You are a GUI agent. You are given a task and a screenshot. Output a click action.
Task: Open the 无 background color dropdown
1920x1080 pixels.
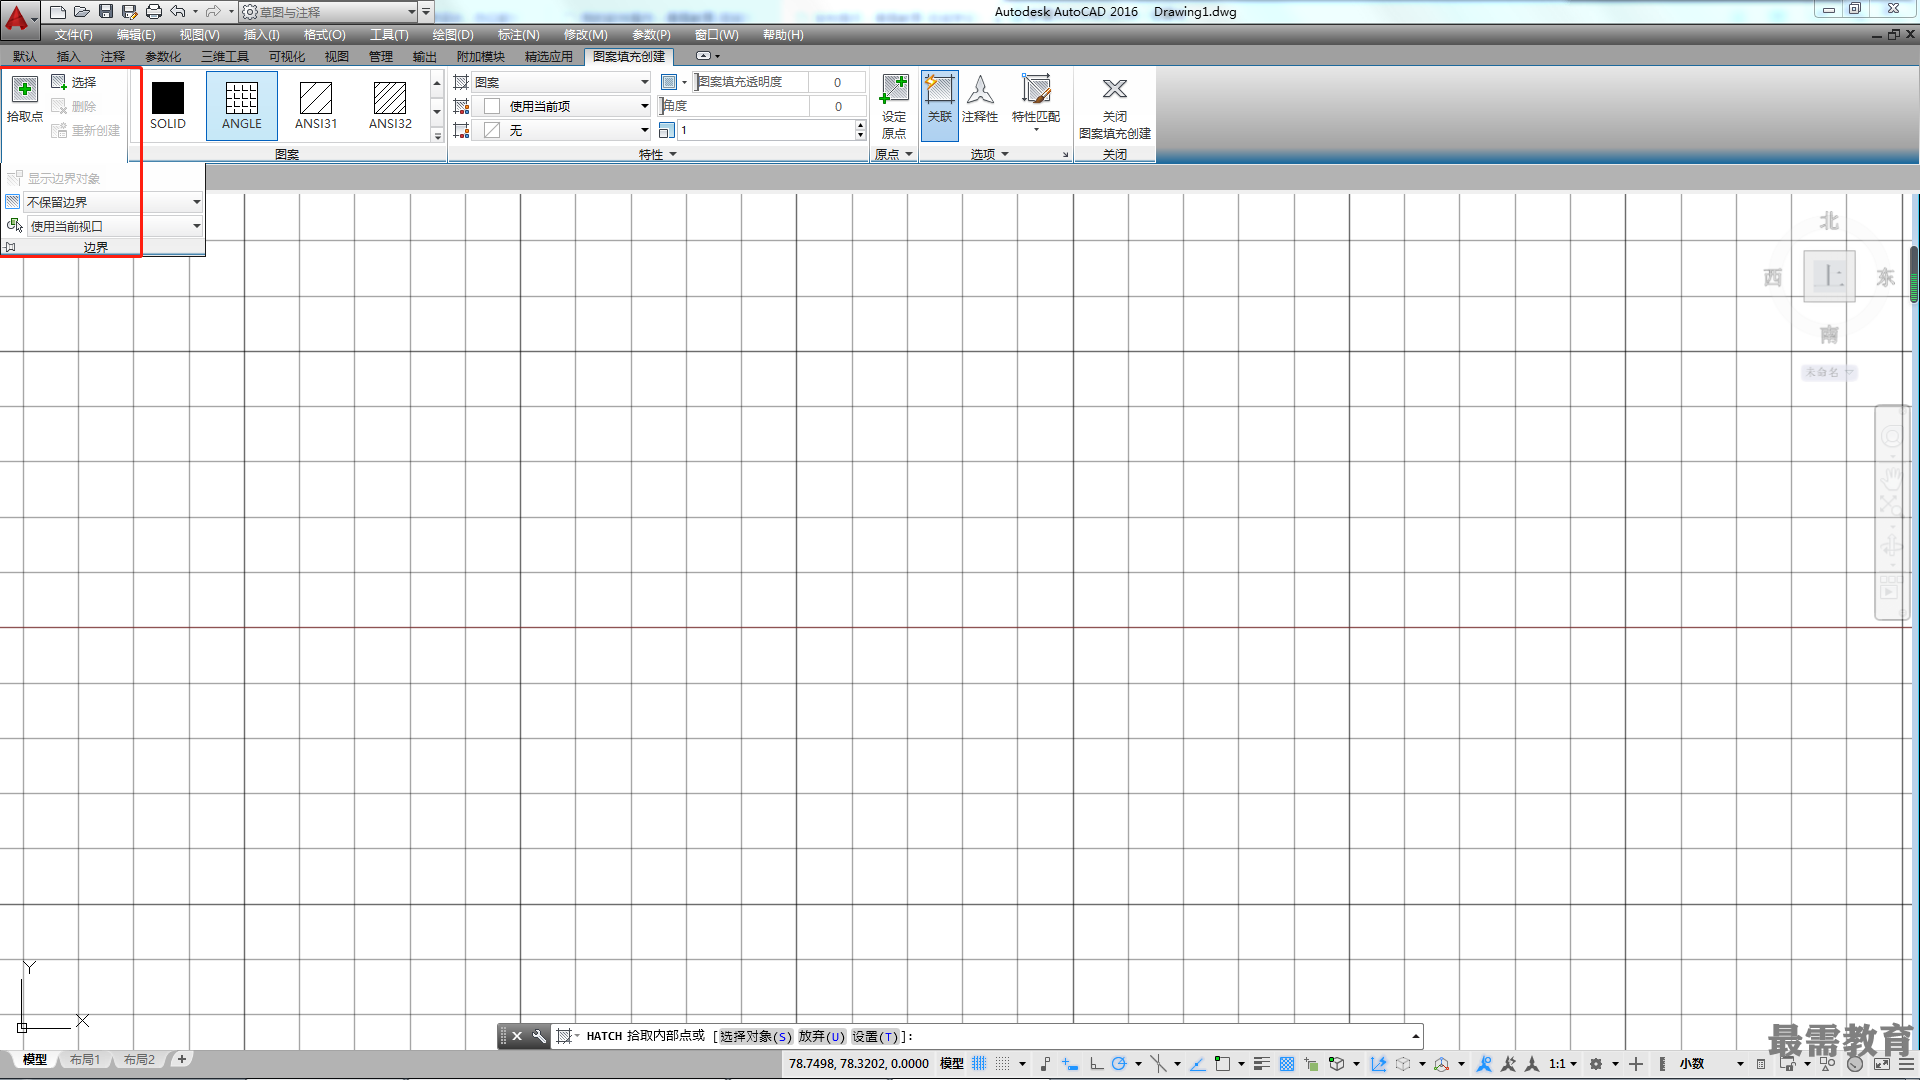[x=562, y=130]
